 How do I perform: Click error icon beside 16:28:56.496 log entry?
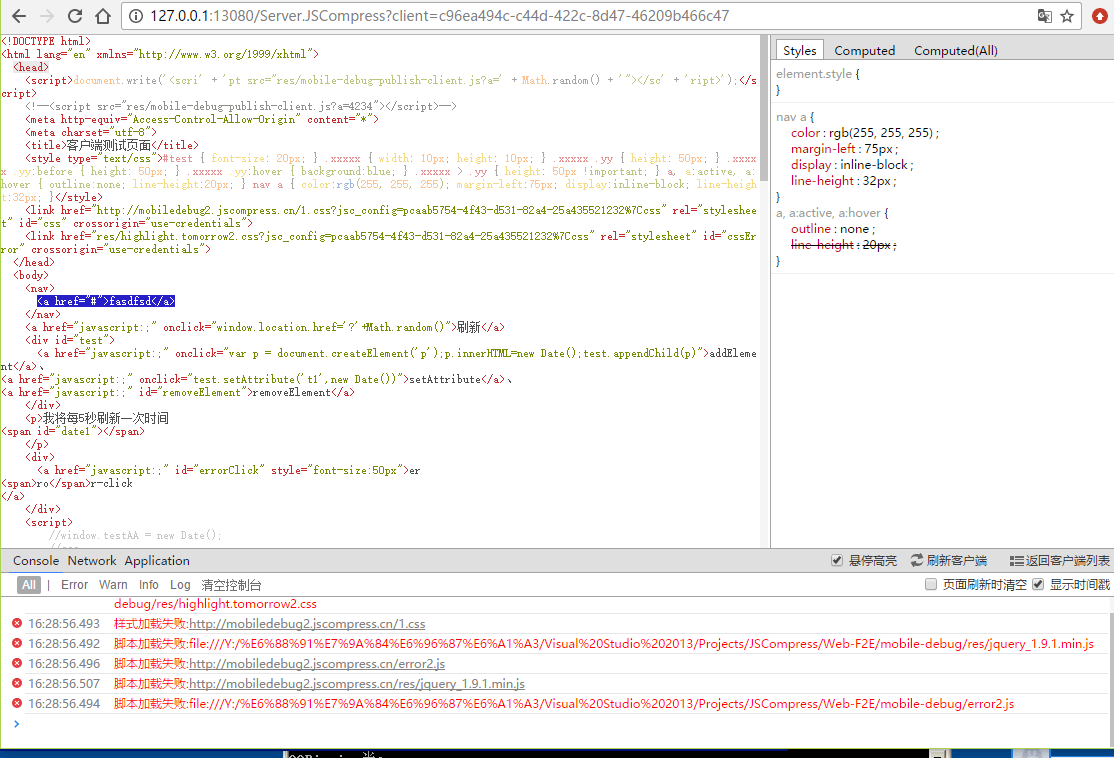[17, 663]
